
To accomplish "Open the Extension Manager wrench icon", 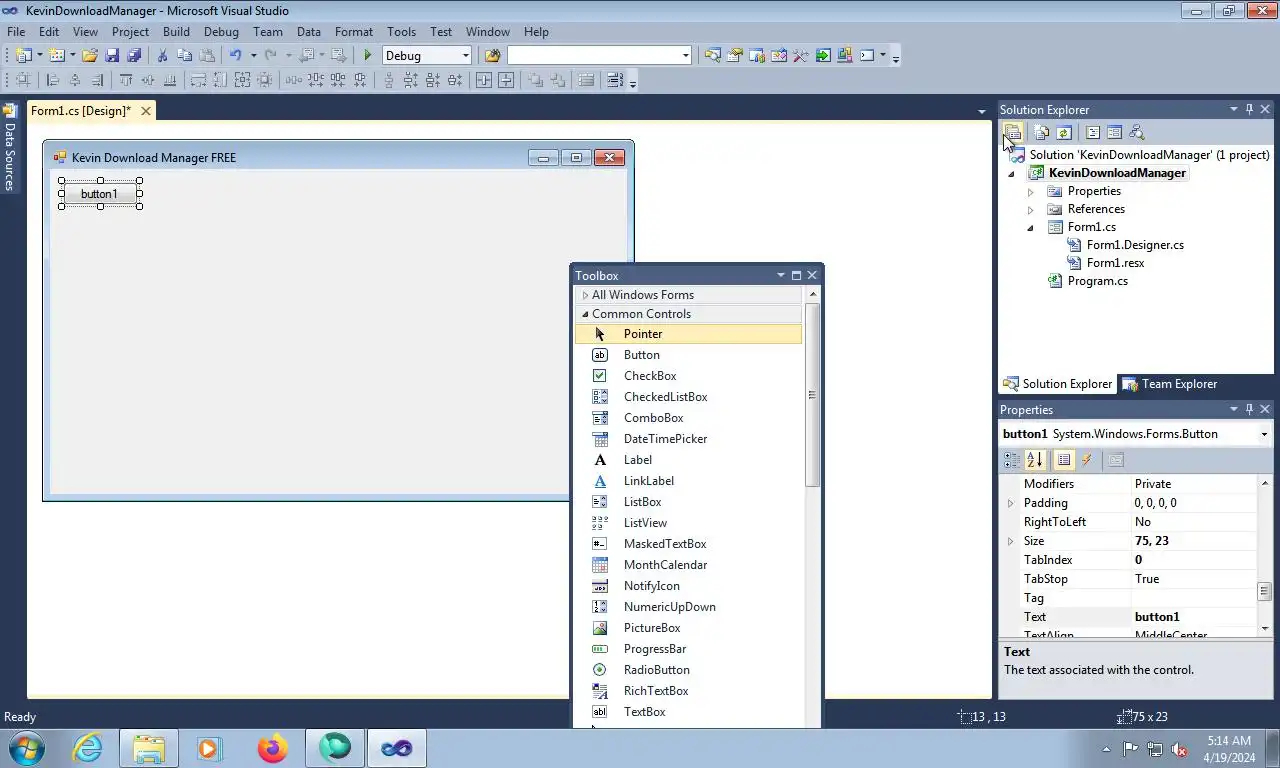I will click(800, 56).
